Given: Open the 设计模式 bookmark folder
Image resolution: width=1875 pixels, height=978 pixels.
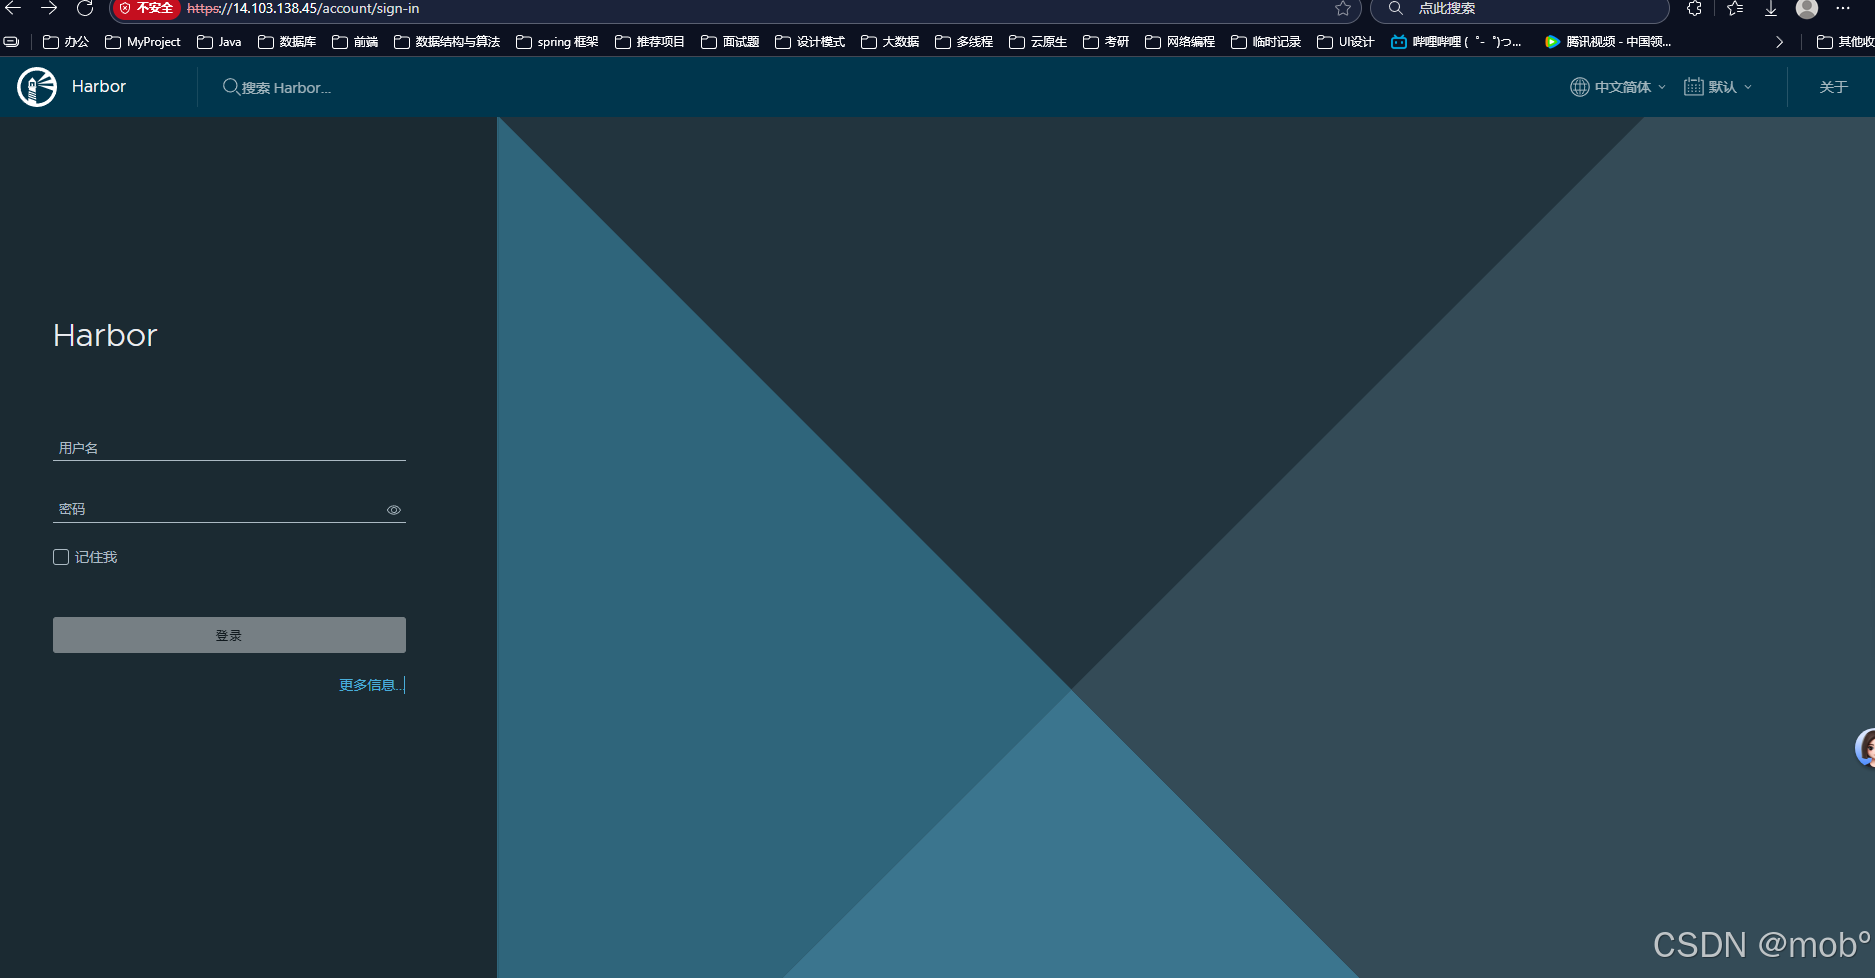Looking at the screenshot, I should [810, 42].
